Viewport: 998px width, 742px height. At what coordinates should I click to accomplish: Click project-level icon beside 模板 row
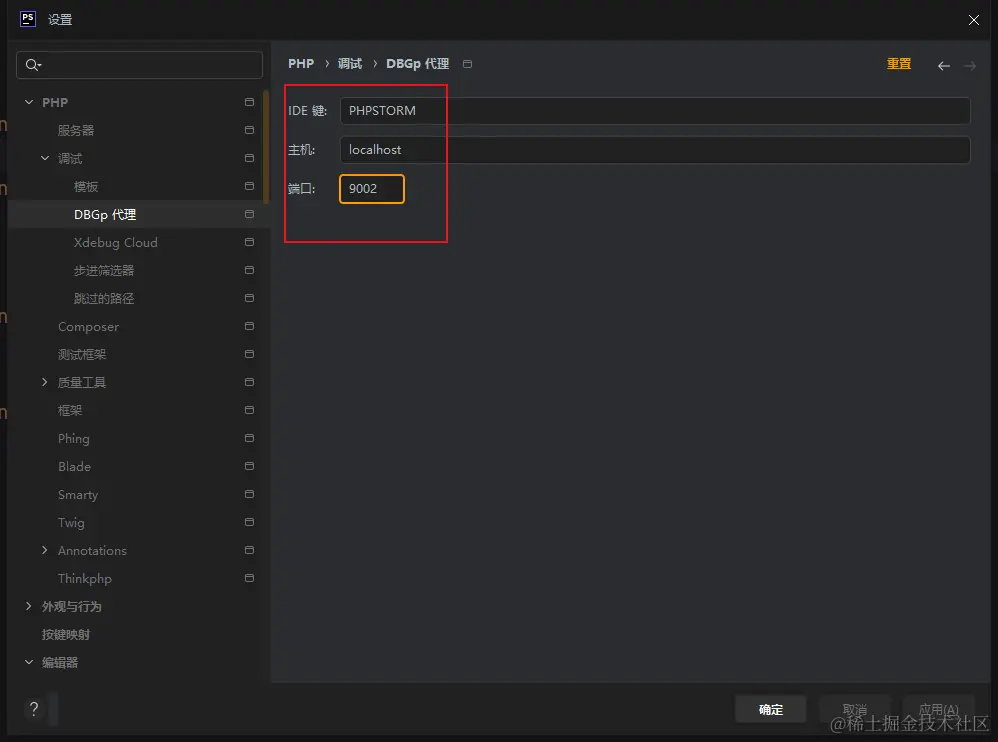click(x=250, y=186)
